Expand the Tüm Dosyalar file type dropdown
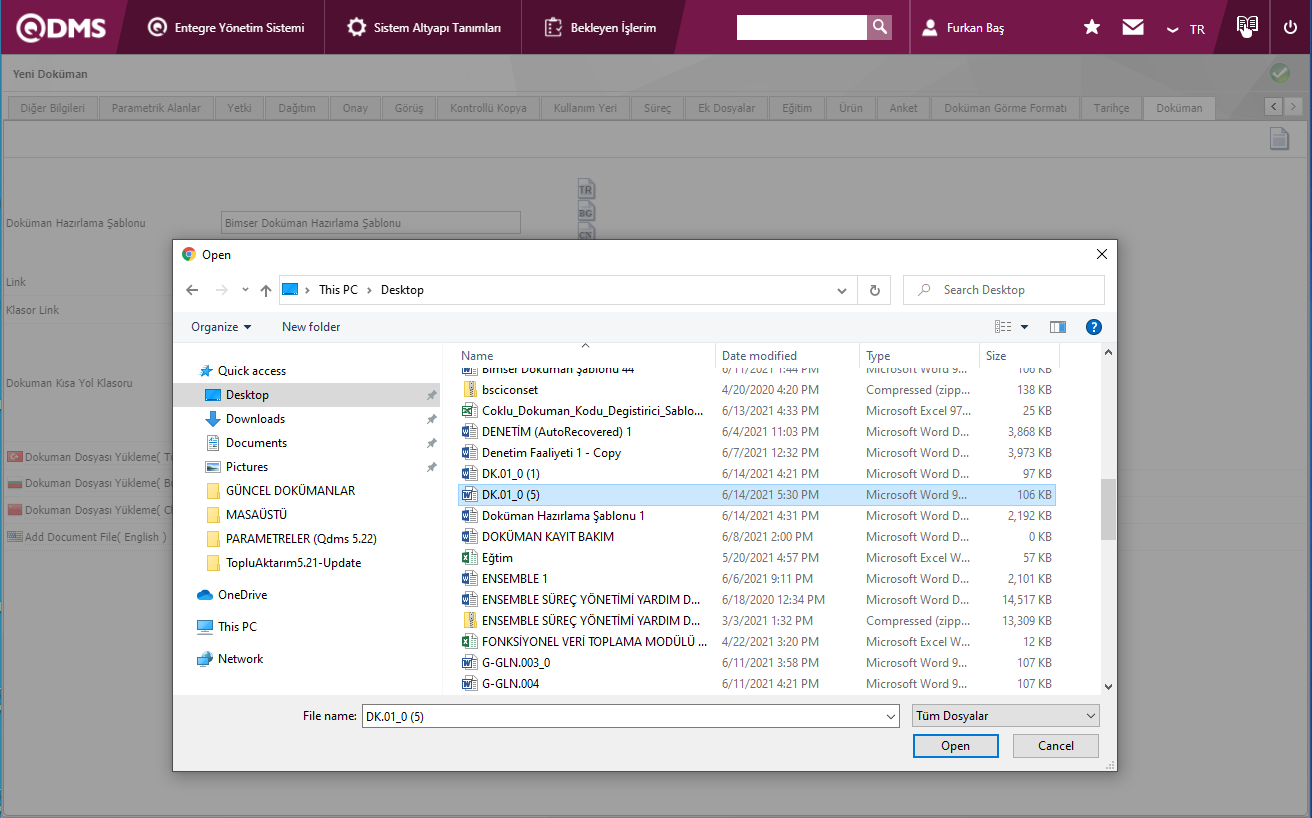The image size is (1312, 818). click(1005, 716)
